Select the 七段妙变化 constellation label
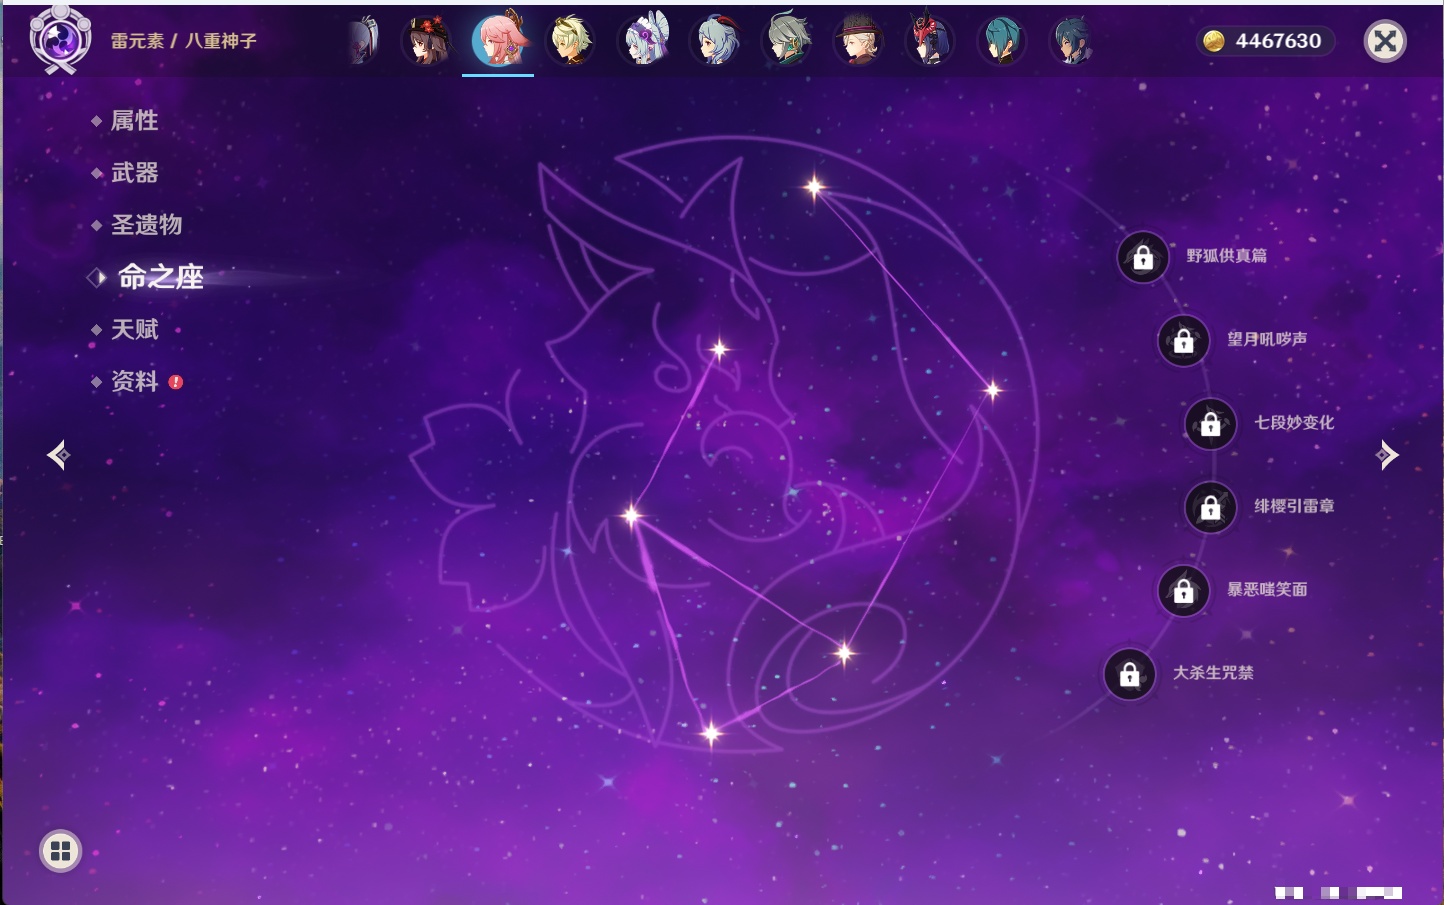Image resolution: width=1444 pixels, height=905 pixels. point(1294,422)
